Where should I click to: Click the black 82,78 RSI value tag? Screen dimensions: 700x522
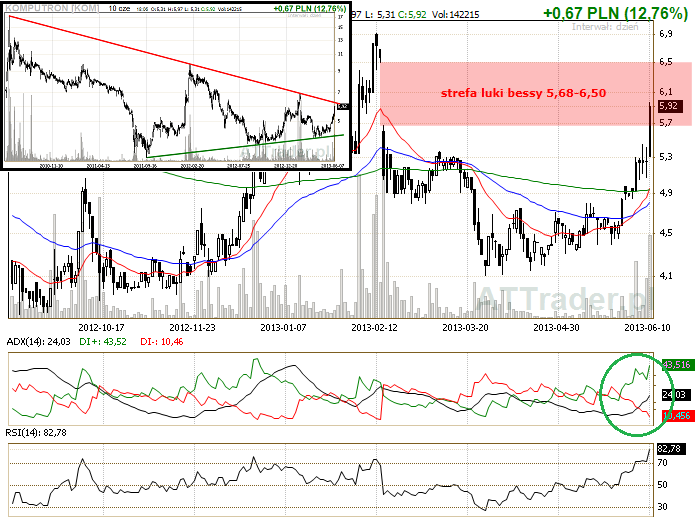click(x=670, y=449)
